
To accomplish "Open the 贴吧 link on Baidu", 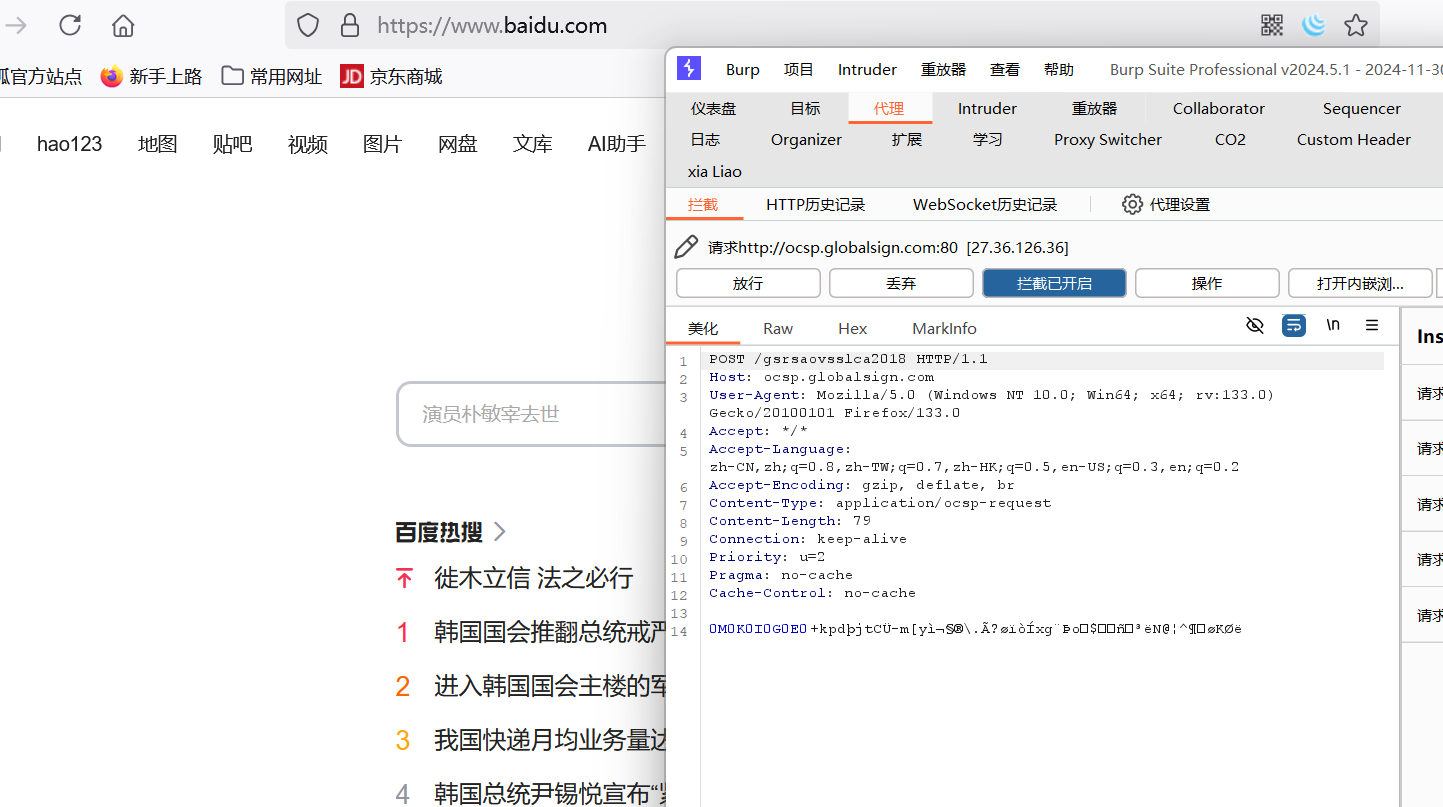I will [x=233, y=144].
